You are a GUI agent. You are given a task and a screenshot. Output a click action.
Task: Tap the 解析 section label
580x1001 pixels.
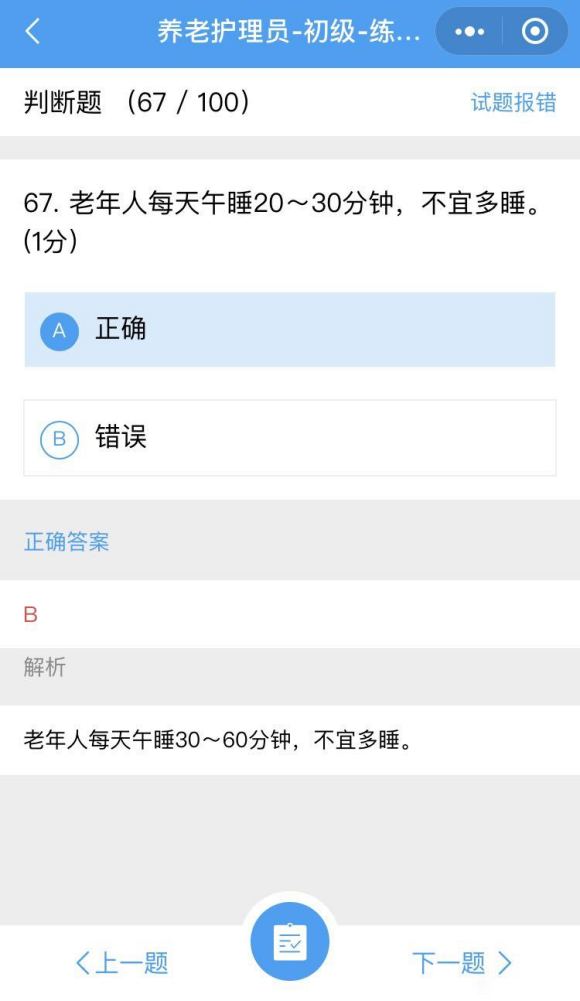pyautogui.click(x=45, y=667)
